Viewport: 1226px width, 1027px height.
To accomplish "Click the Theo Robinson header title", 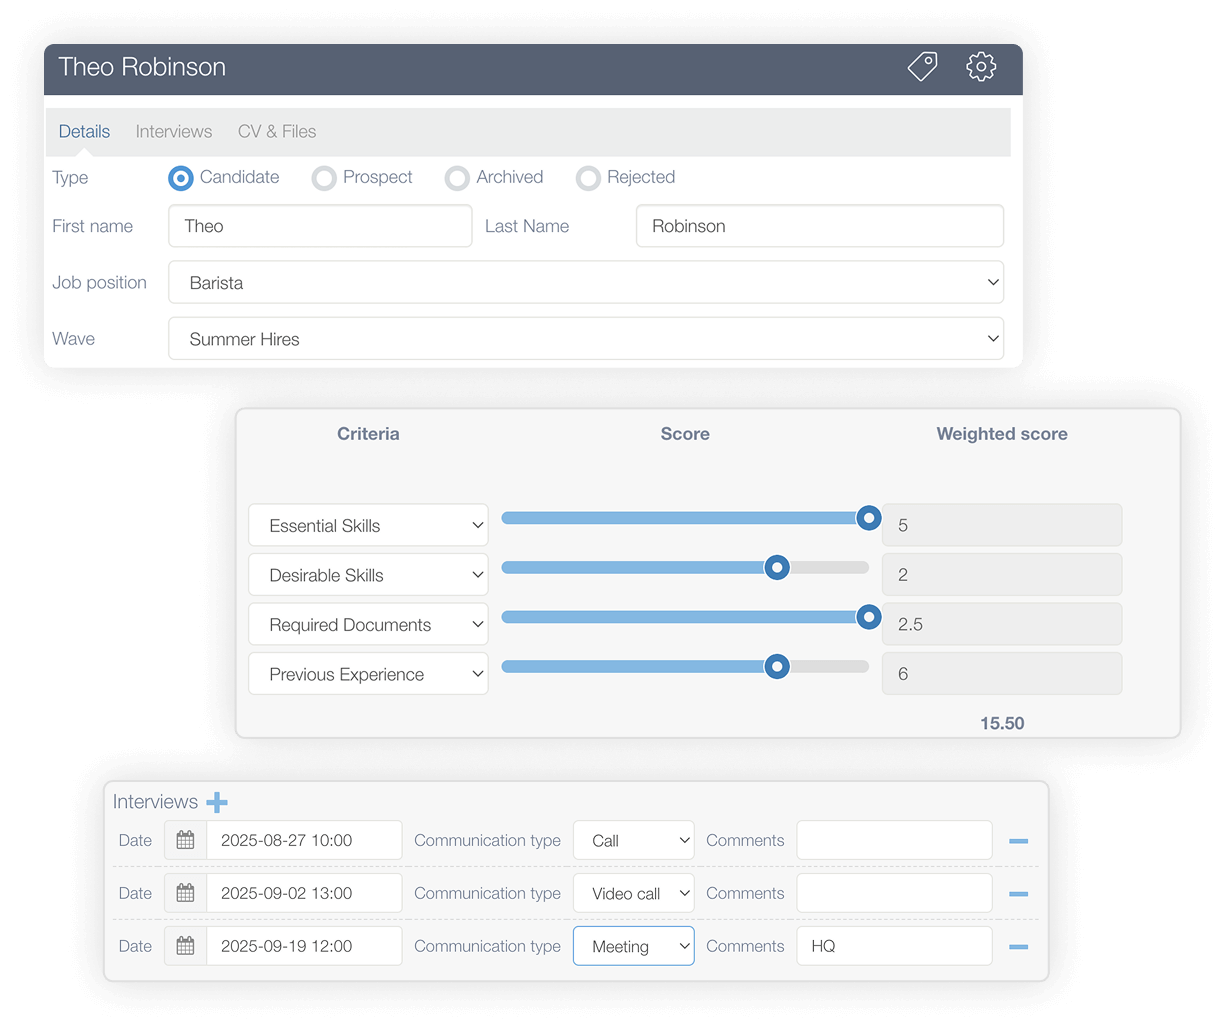I will [142, 67].
